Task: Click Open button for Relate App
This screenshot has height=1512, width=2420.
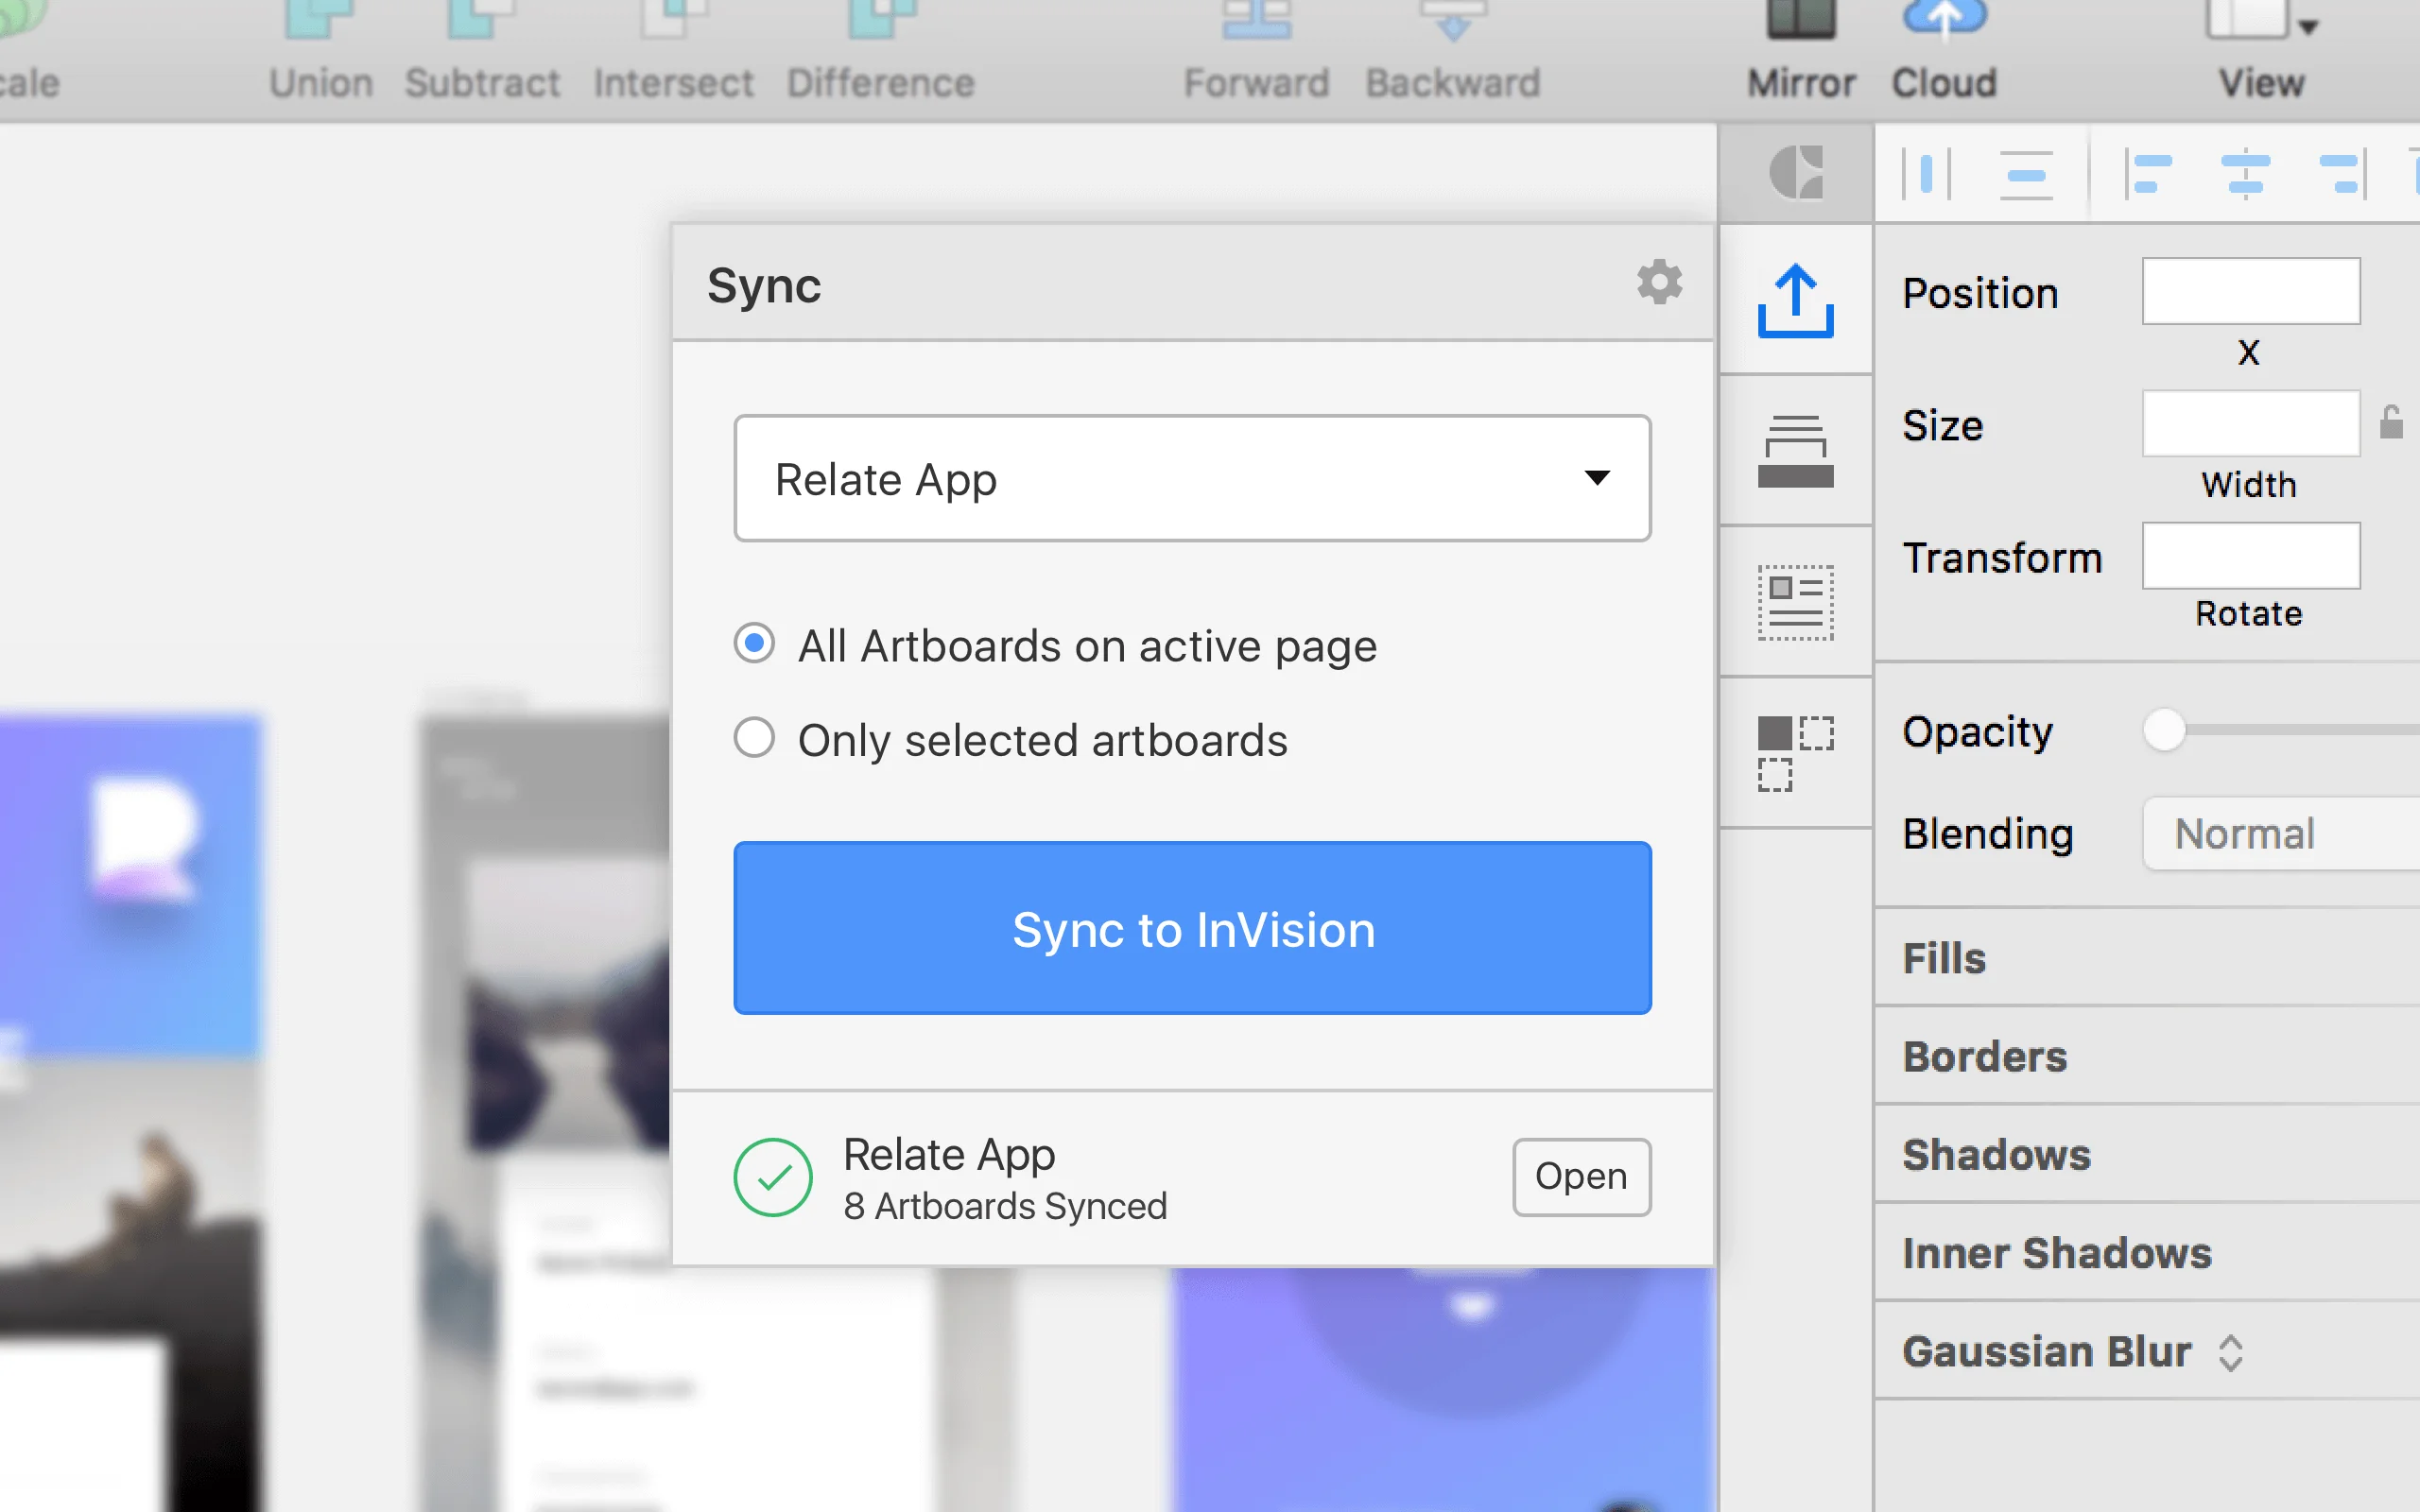Action: (x=1581, y=1176)
